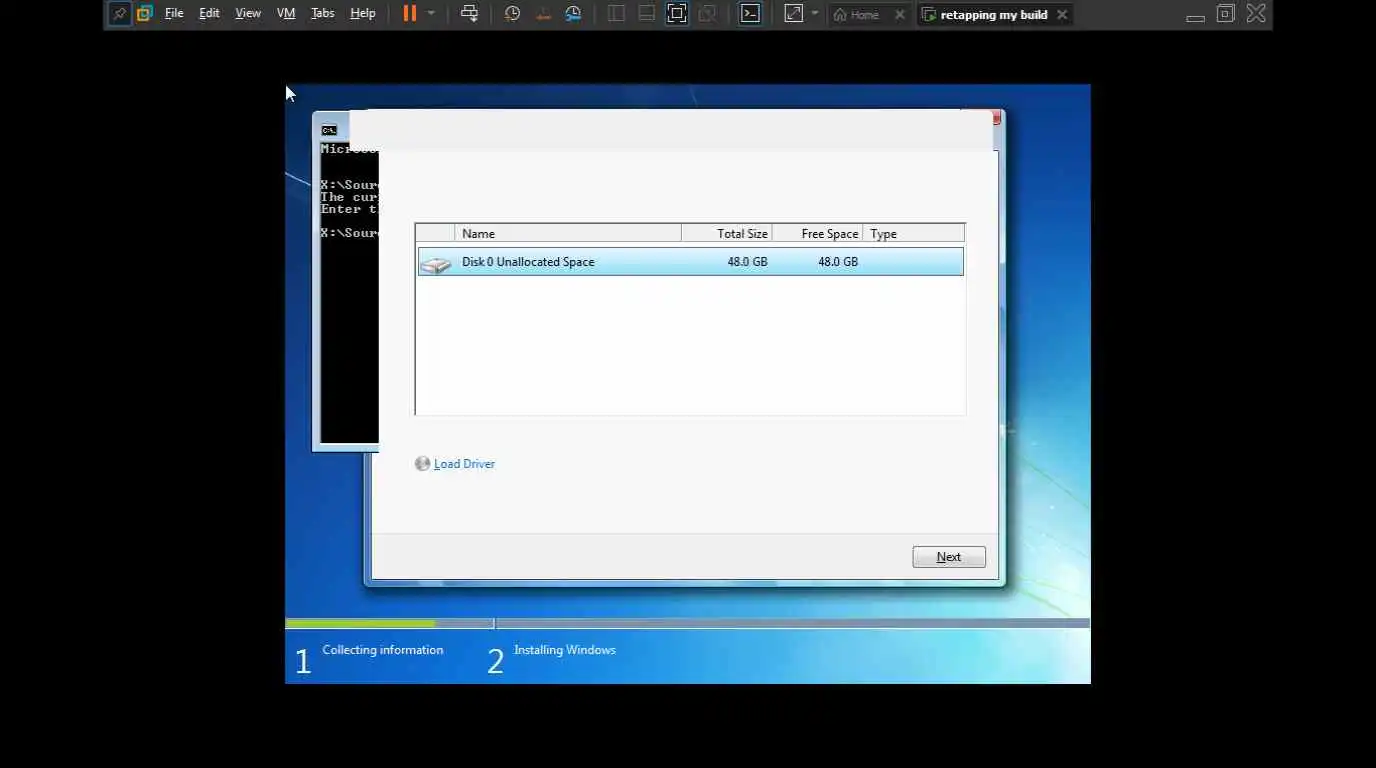
Task: Click the VMware Workstation logo icon
Action: point(145,14)
